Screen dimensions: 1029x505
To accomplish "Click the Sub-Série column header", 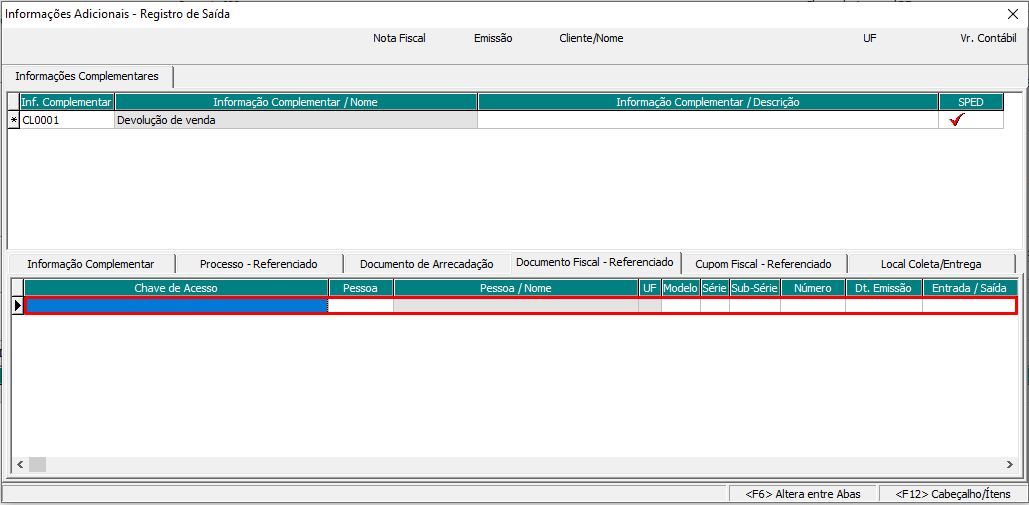I will pos(755,288).
